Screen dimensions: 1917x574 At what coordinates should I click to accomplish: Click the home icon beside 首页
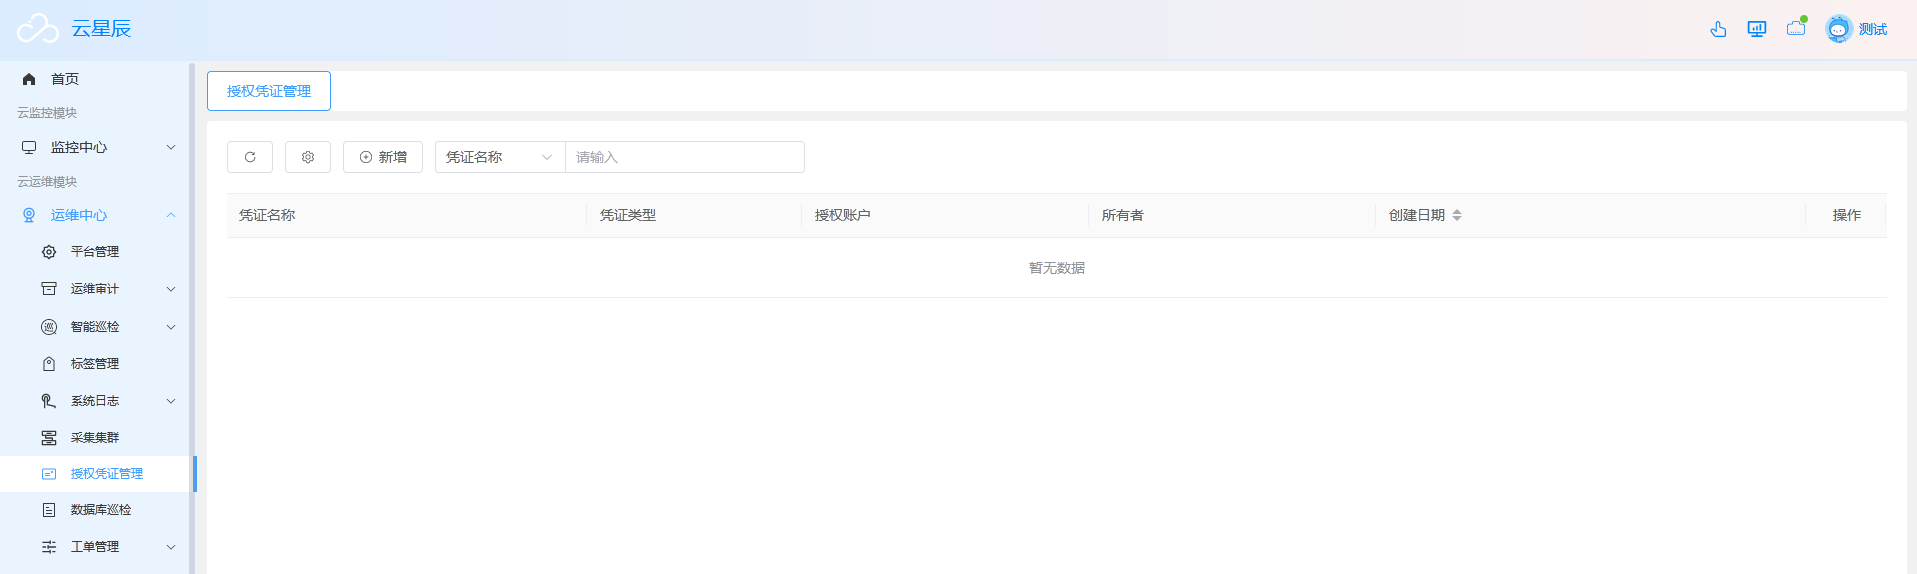pyautogui.click(x=29, y=79)
